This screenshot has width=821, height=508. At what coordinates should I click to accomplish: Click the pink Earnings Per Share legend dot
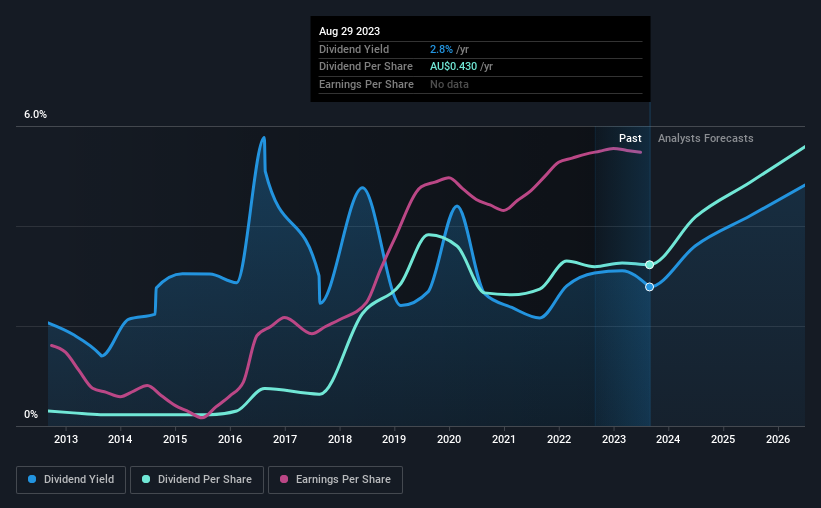click(x=284, y=479)
